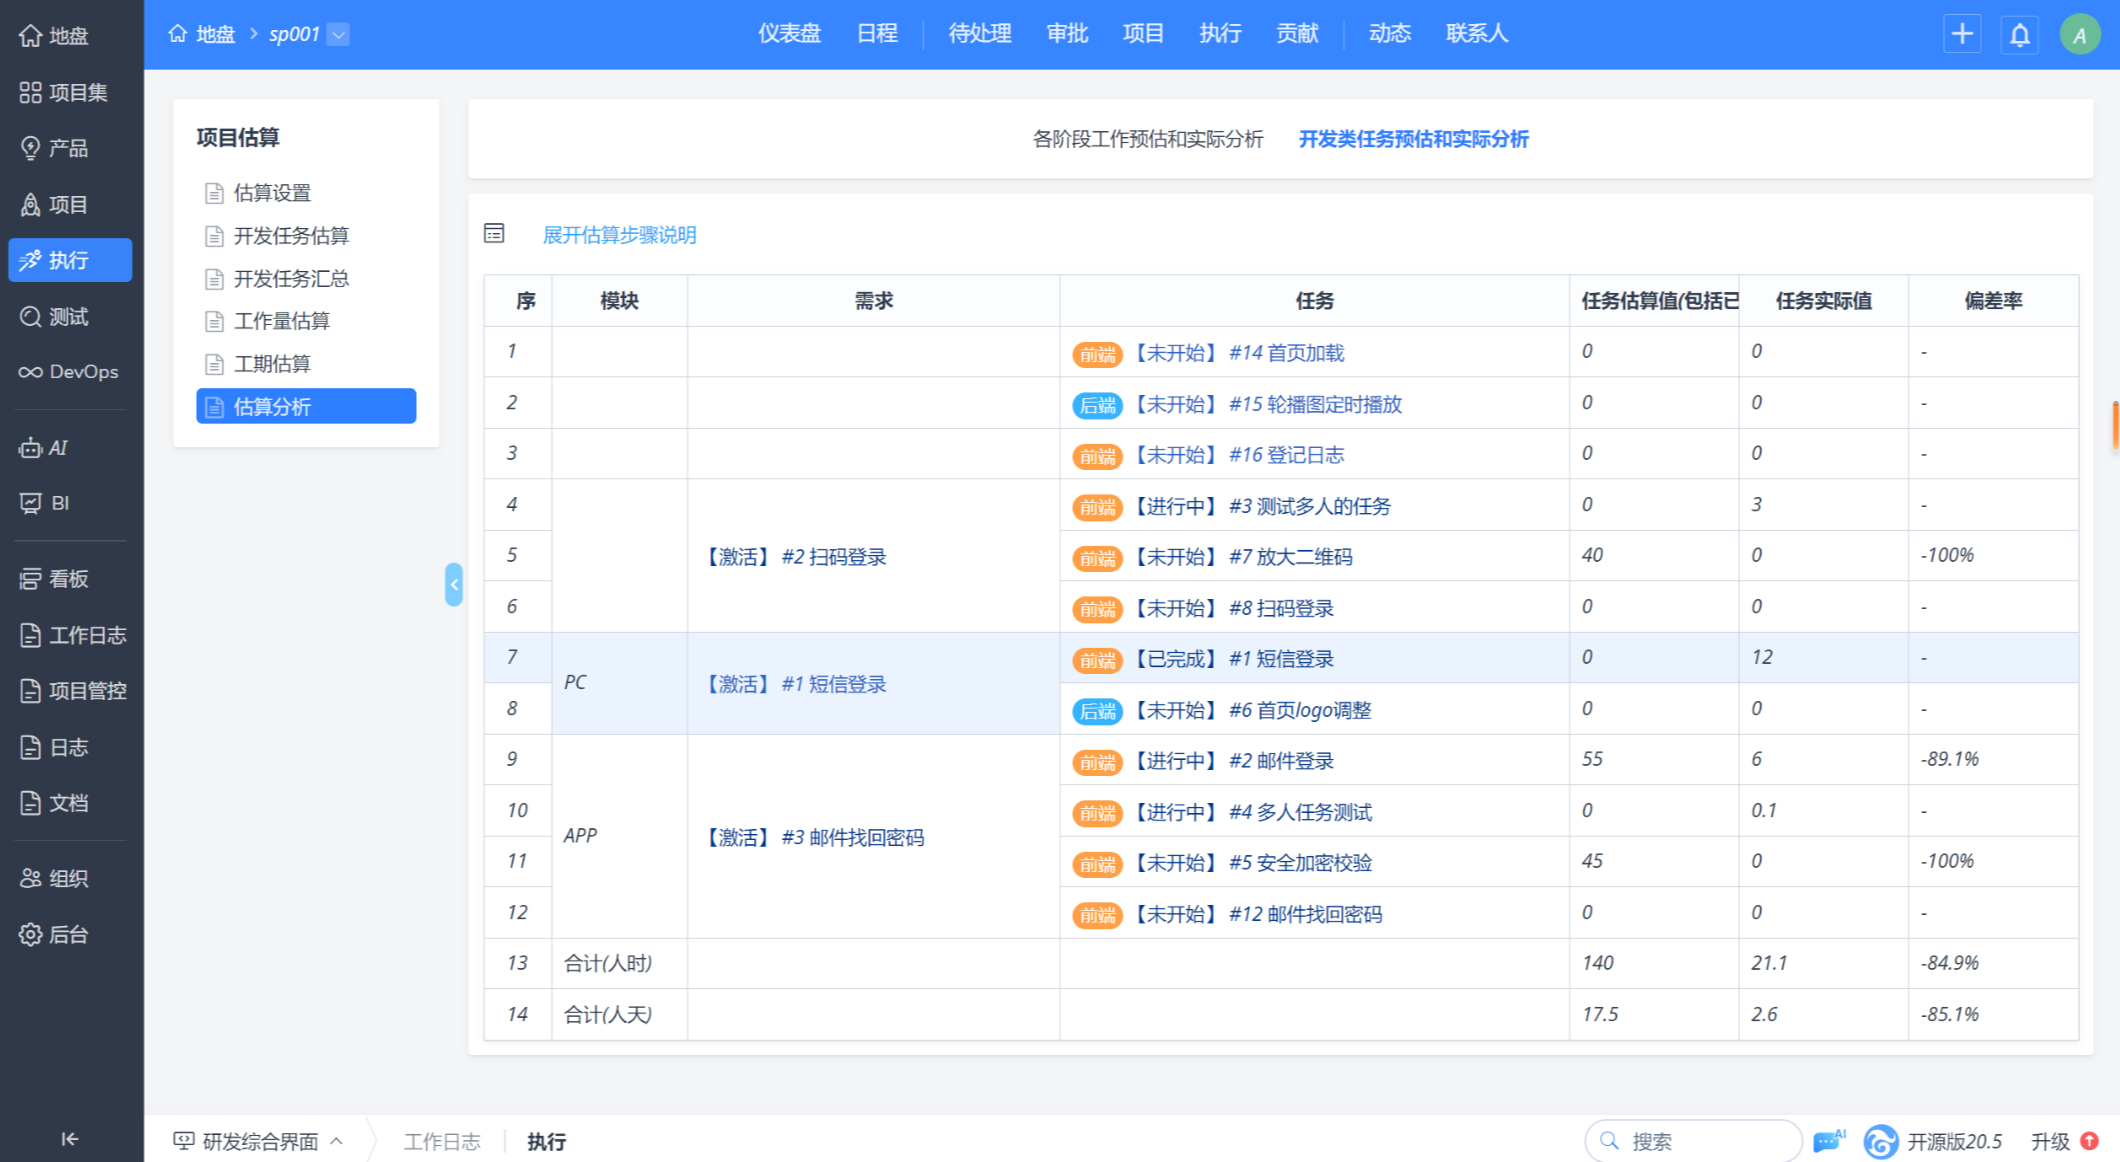2120x1162 pixels.
Task: Toggle the side panel collapse handle
Action: click(454, 584)
